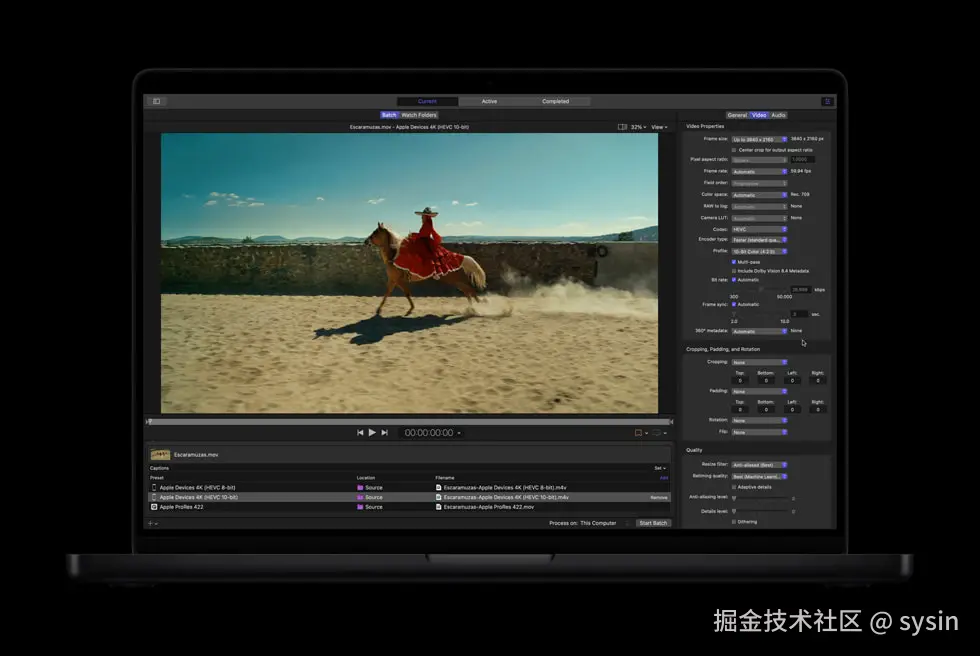Click the Source folder icon for HEVC 8-bit
Viewport: 980px width, 656px height.
coord(360,487)
